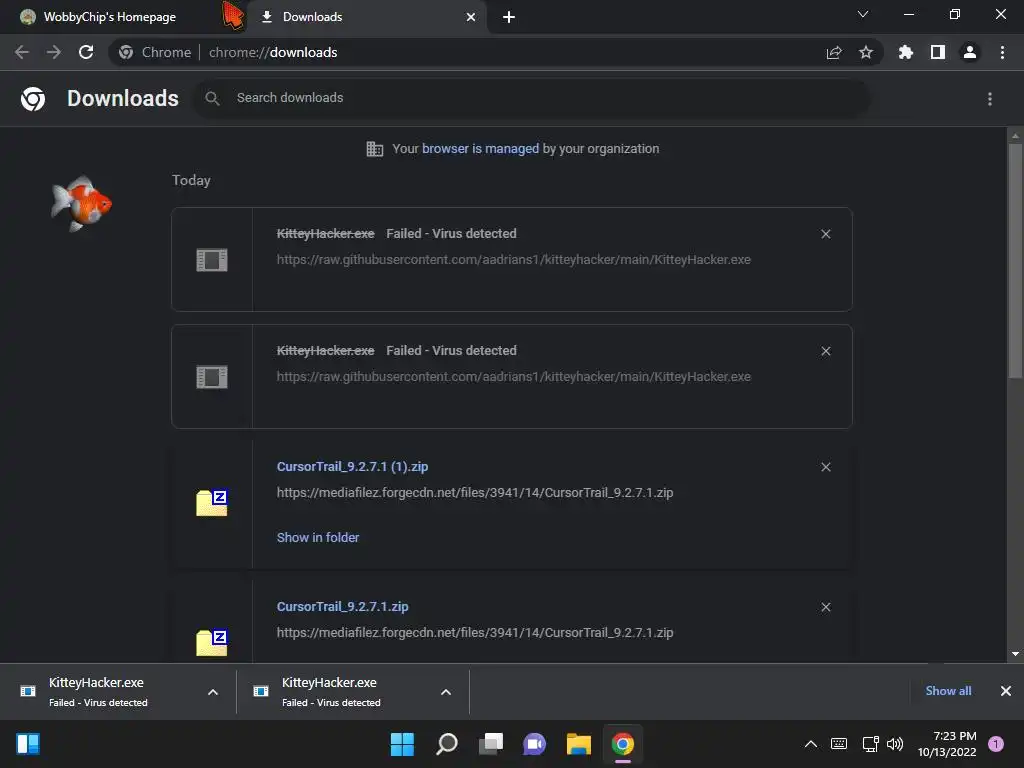Click the zip folder icon of CursorTrail_9.2.7.1.zip
This screenshot has height=768, width=1024.
click(x=212, y=643)
